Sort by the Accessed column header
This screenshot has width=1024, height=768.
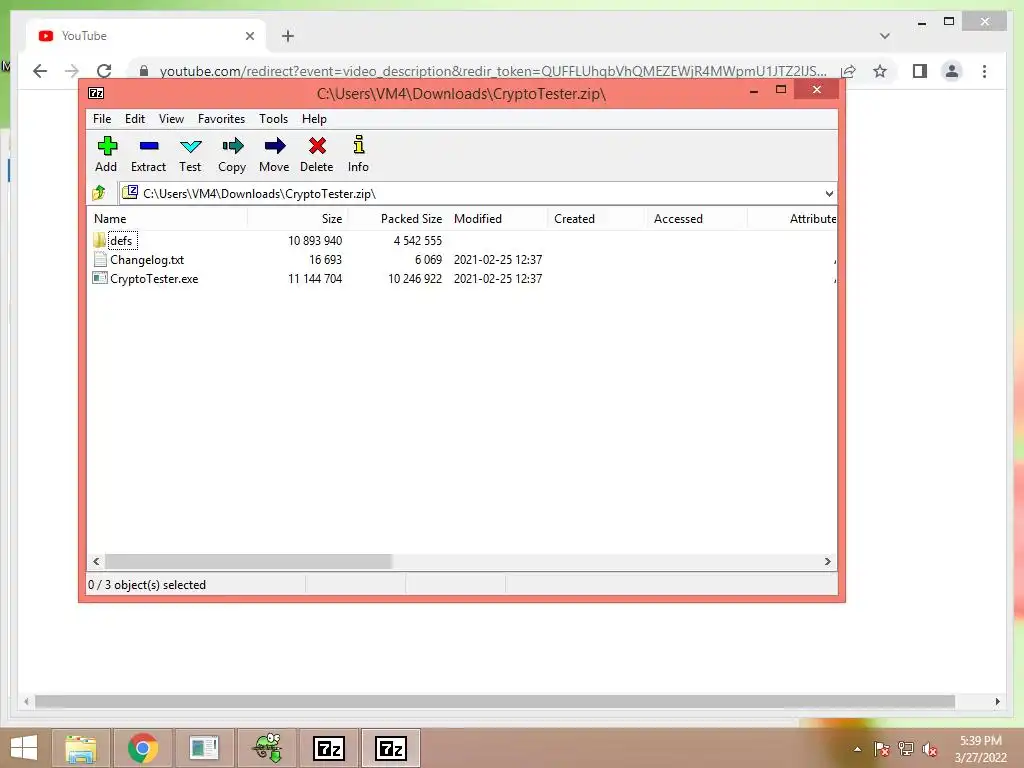(697, 219)
